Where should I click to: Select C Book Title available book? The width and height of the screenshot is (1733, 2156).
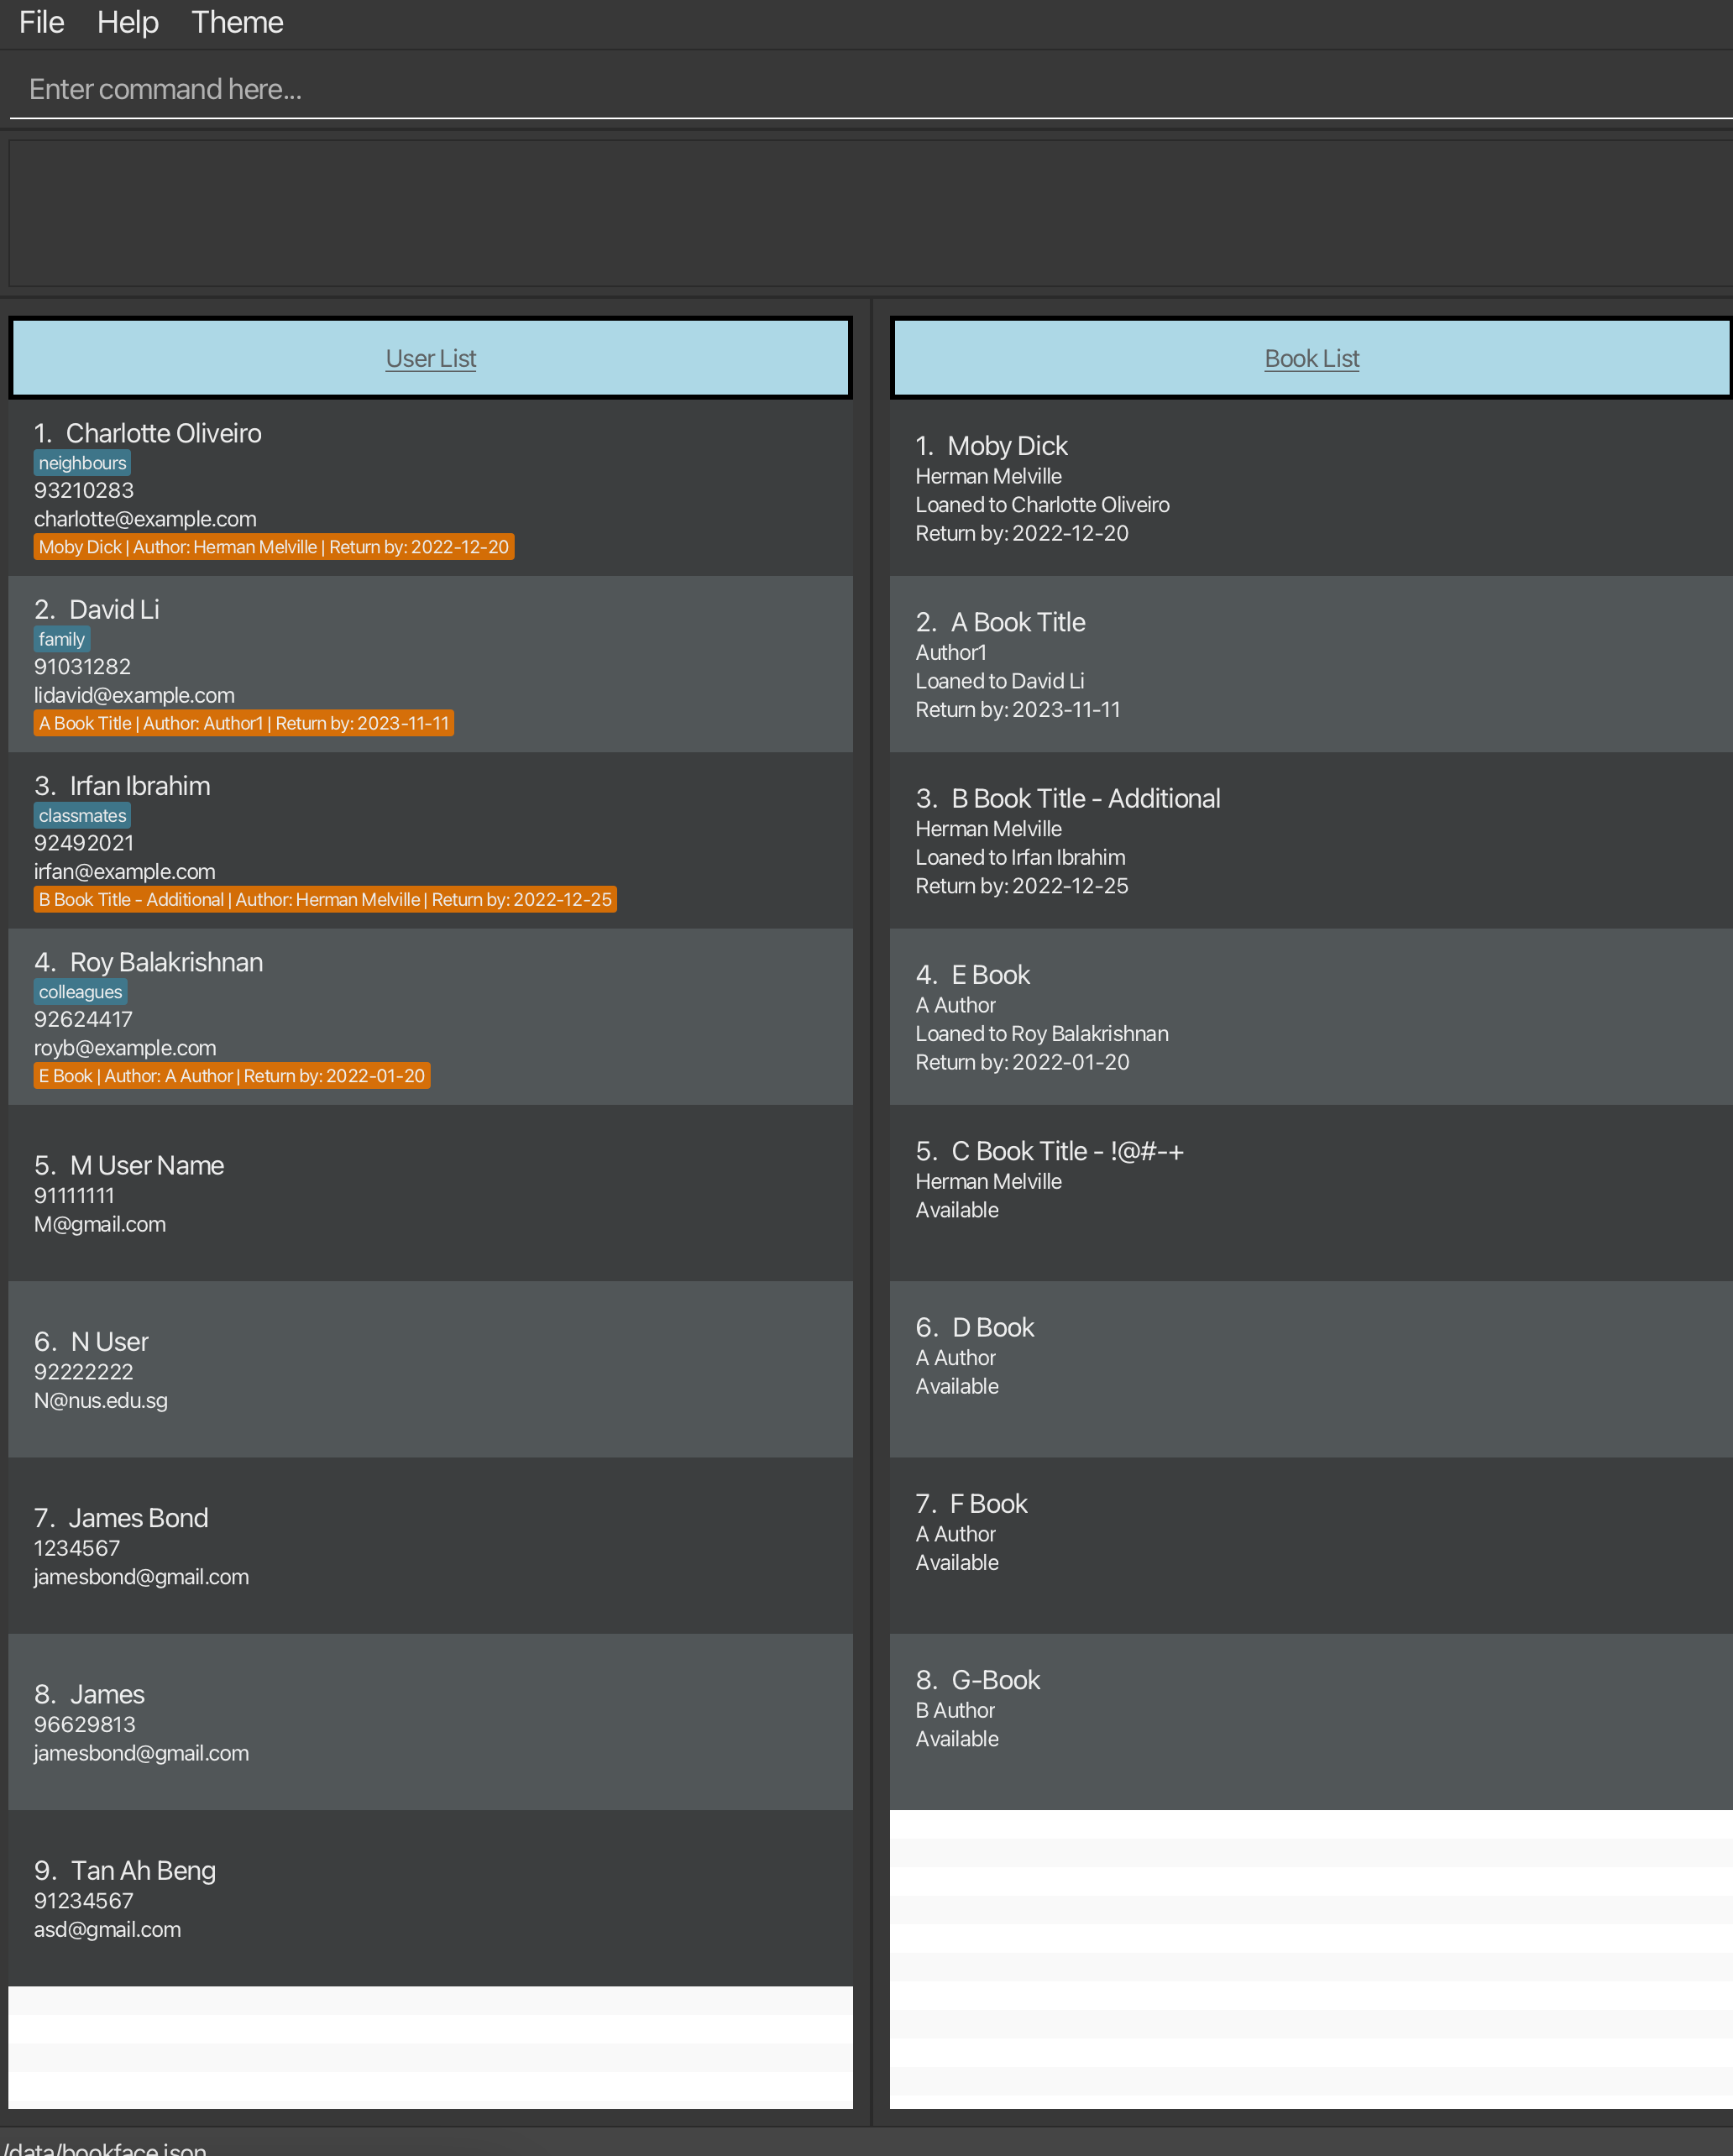click(x=1310, y=1192)
